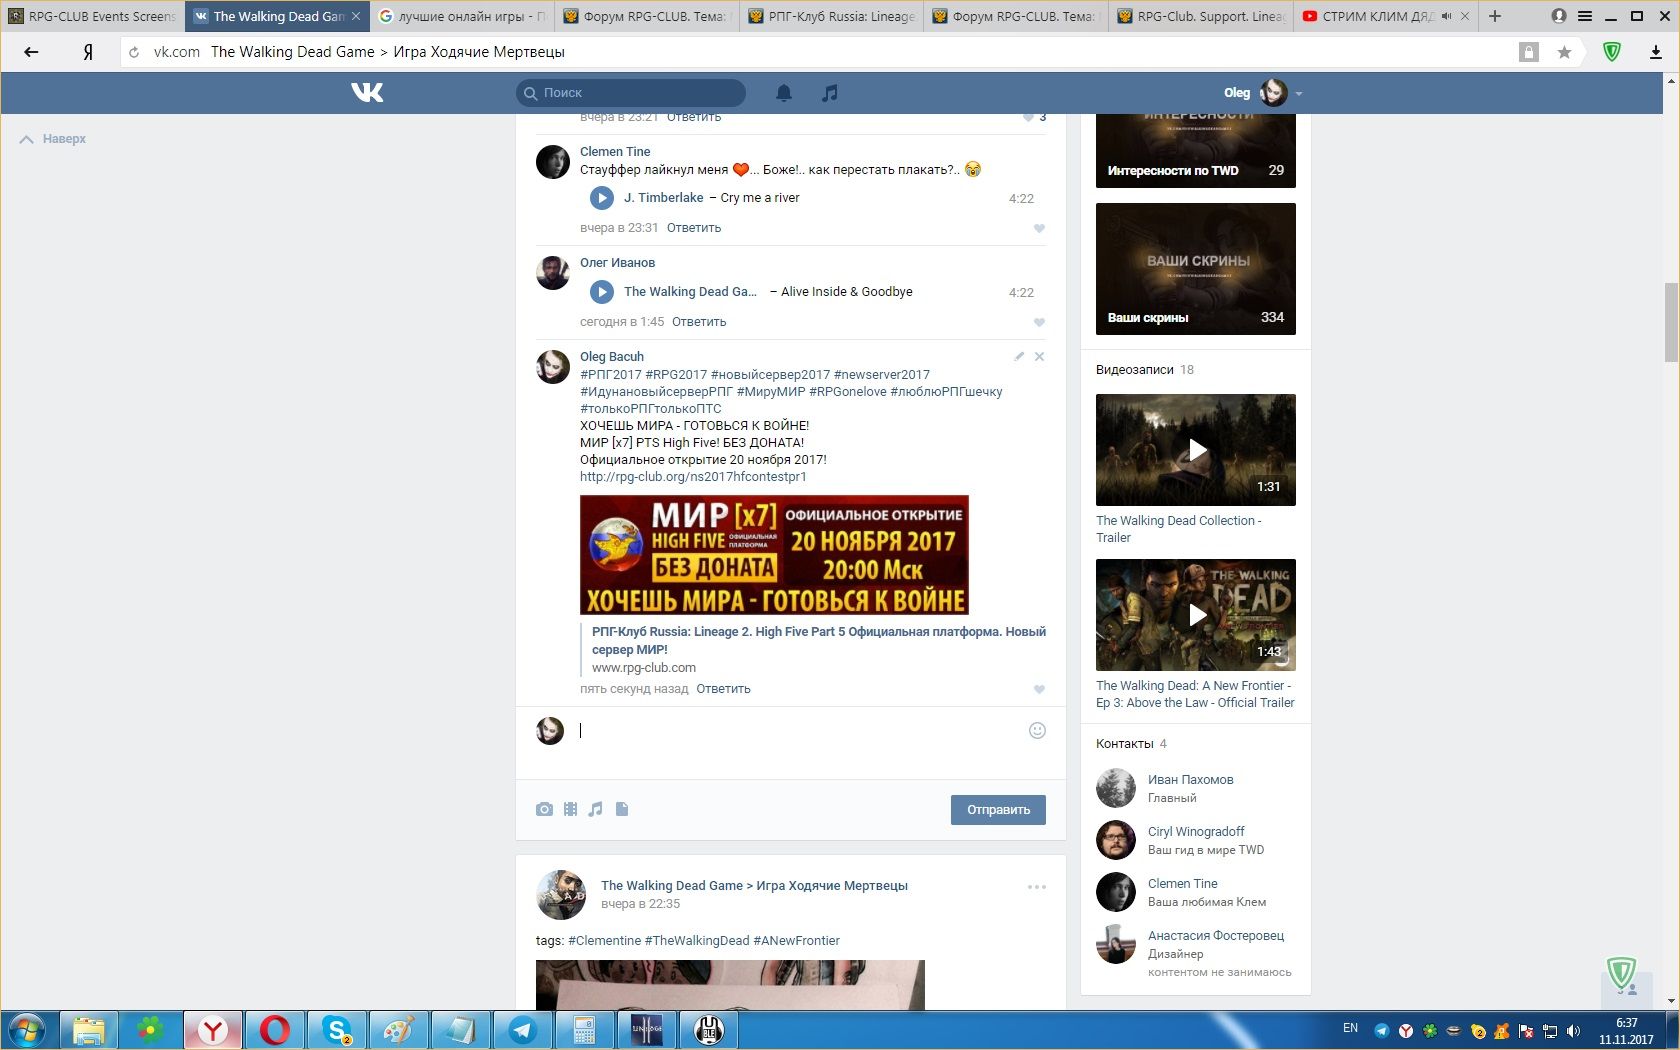The image size is (1680, 1050).
Task: Open Анастасия Фостеровец contact profile
Action: click(x=1216, y=936)
